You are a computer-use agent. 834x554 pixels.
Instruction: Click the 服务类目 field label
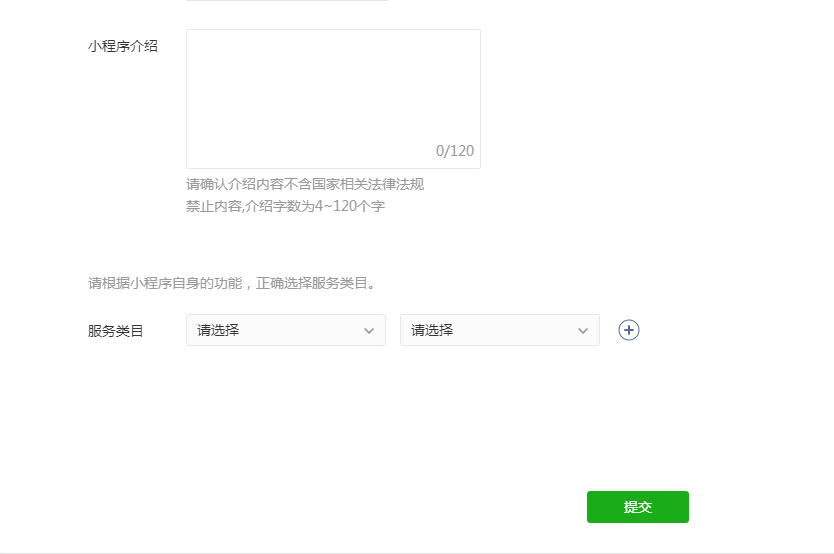(116, 331)
